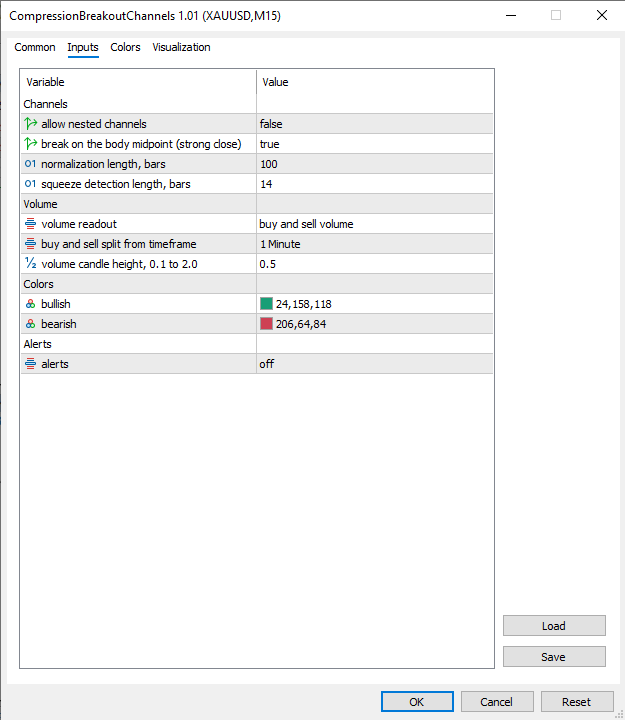Save the inputs with the Save button
This screenshot has height=720, width=625.
pos(554,657)
